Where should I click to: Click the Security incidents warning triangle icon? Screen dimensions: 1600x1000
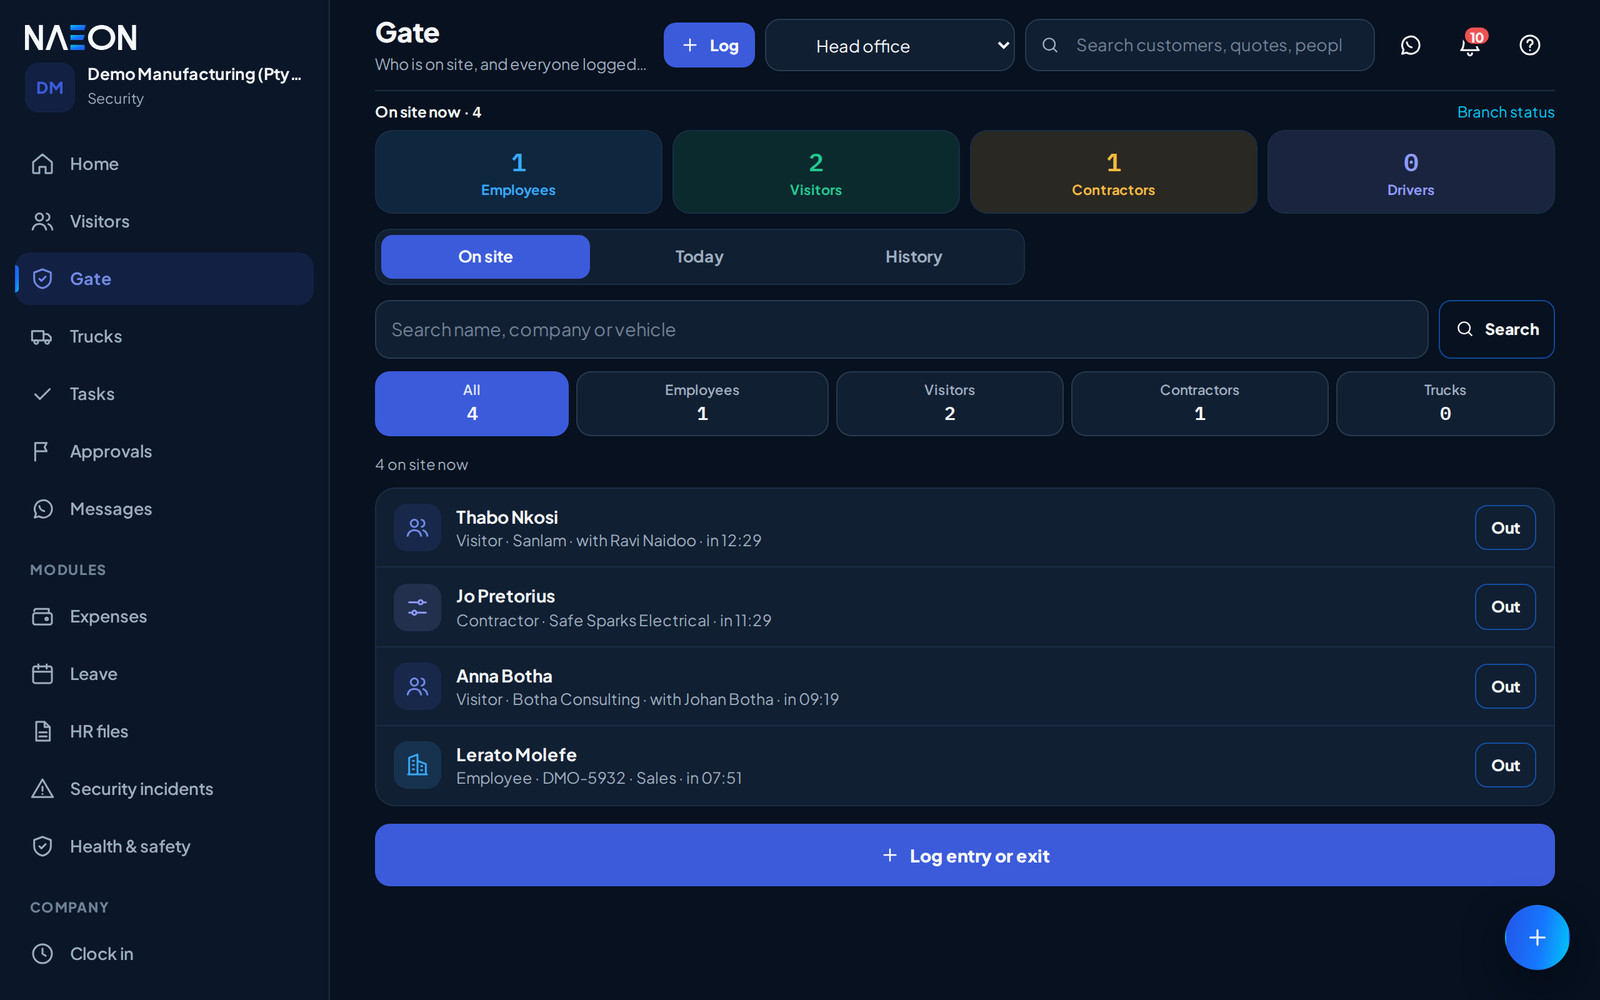click(42, 789)
